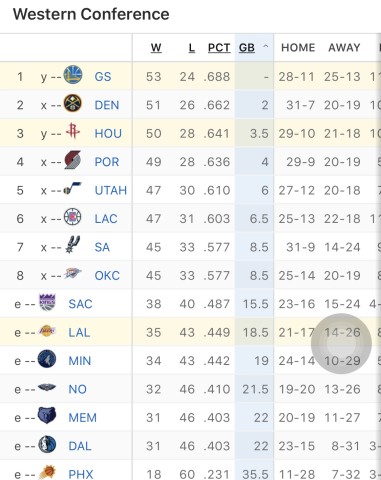
Task: Open the LA Clippers logo
Action: pos(73,217)
